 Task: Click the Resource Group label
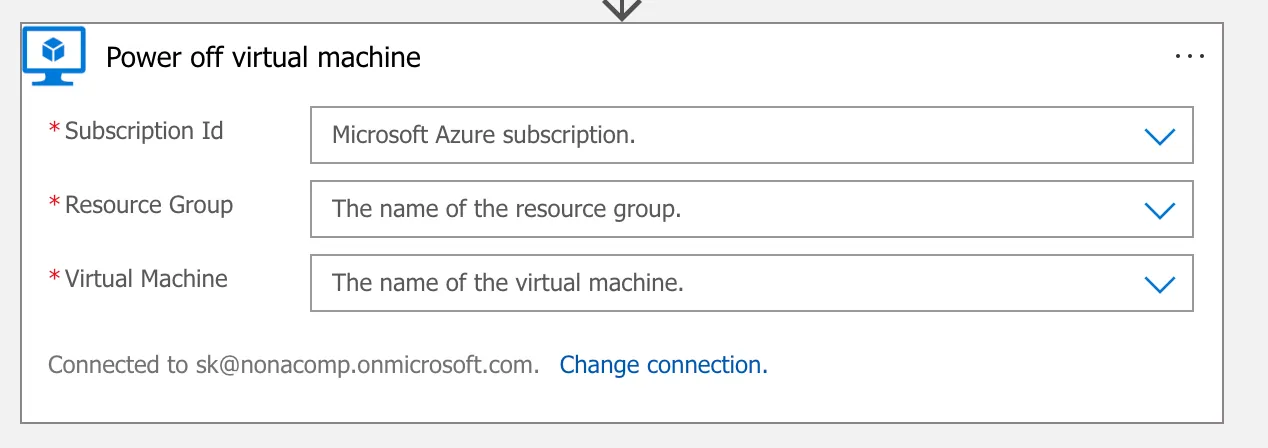(x=149, y=206)
